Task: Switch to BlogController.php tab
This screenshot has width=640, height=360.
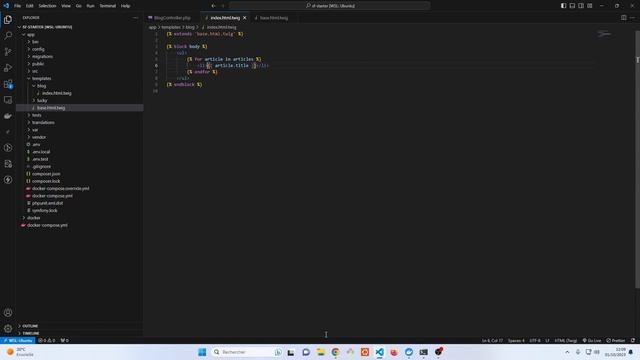Action: click(x=172, y=18)
